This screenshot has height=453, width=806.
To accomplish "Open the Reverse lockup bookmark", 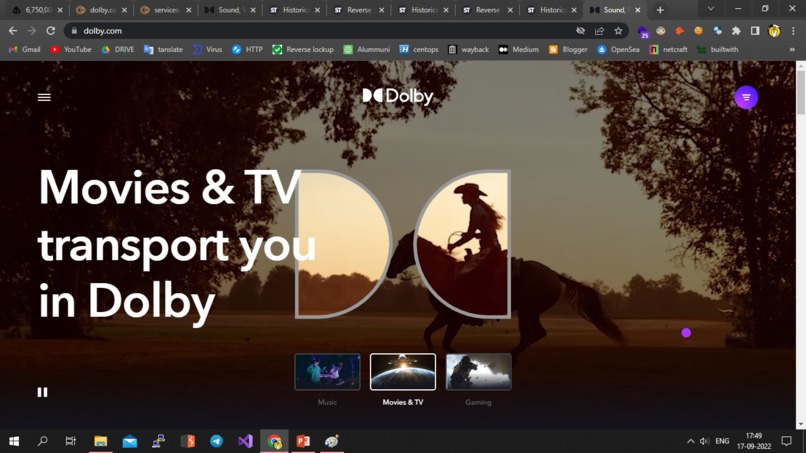I will point(303,49).
